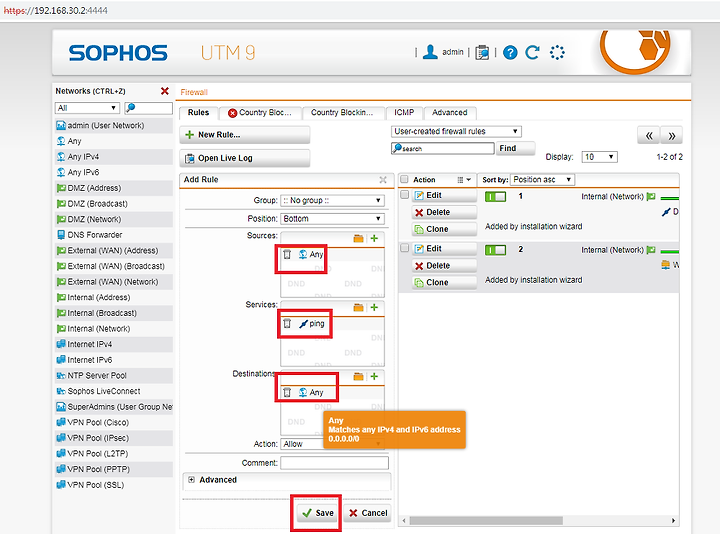The width and height of the screenshot is (720, 534).
Task: Click green plus to add new Destination
Action: click(x=374, y=377)
